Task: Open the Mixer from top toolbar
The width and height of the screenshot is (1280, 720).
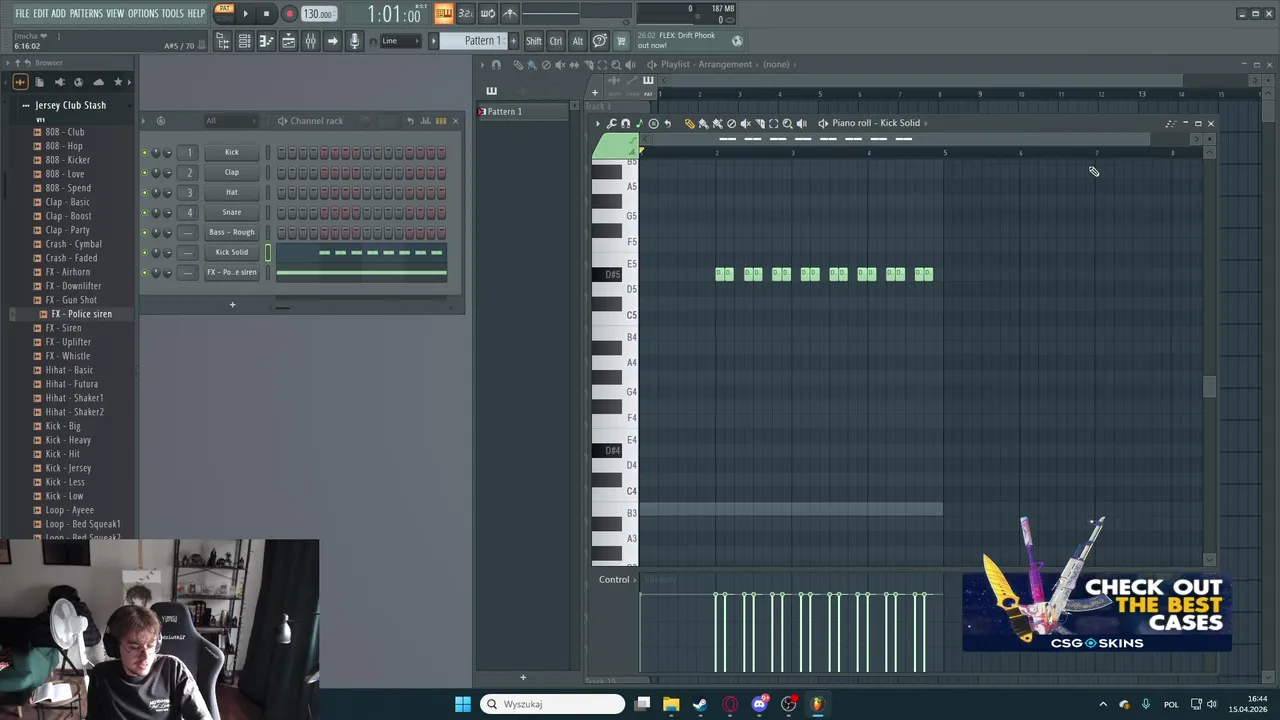Action: click(310, 41)
